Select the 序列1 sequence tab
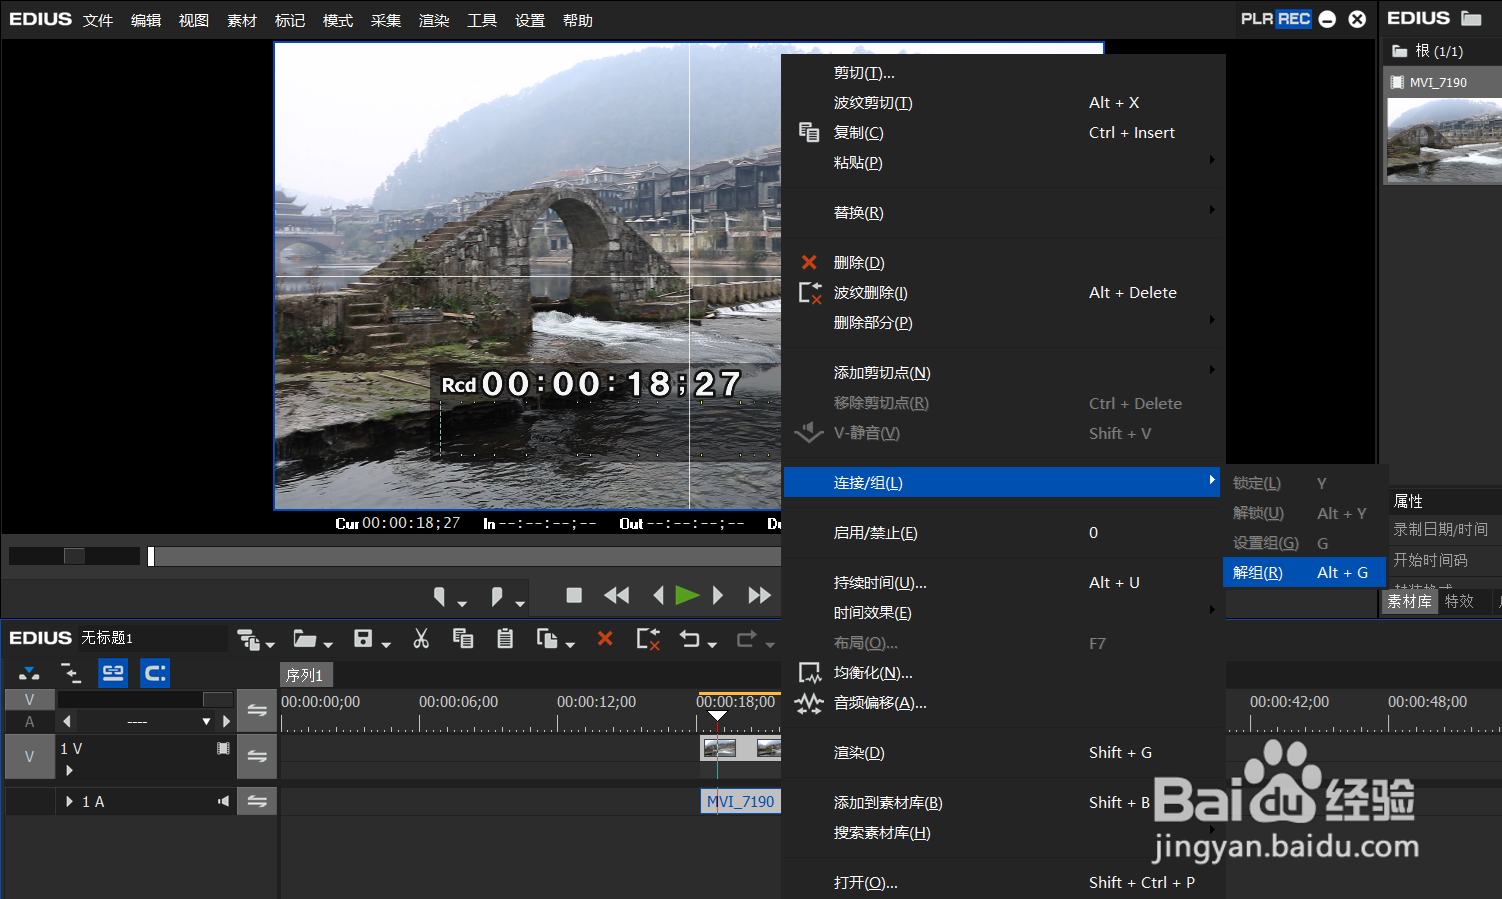This screenshot has height=899, width=1502. (x=305, y=675)
